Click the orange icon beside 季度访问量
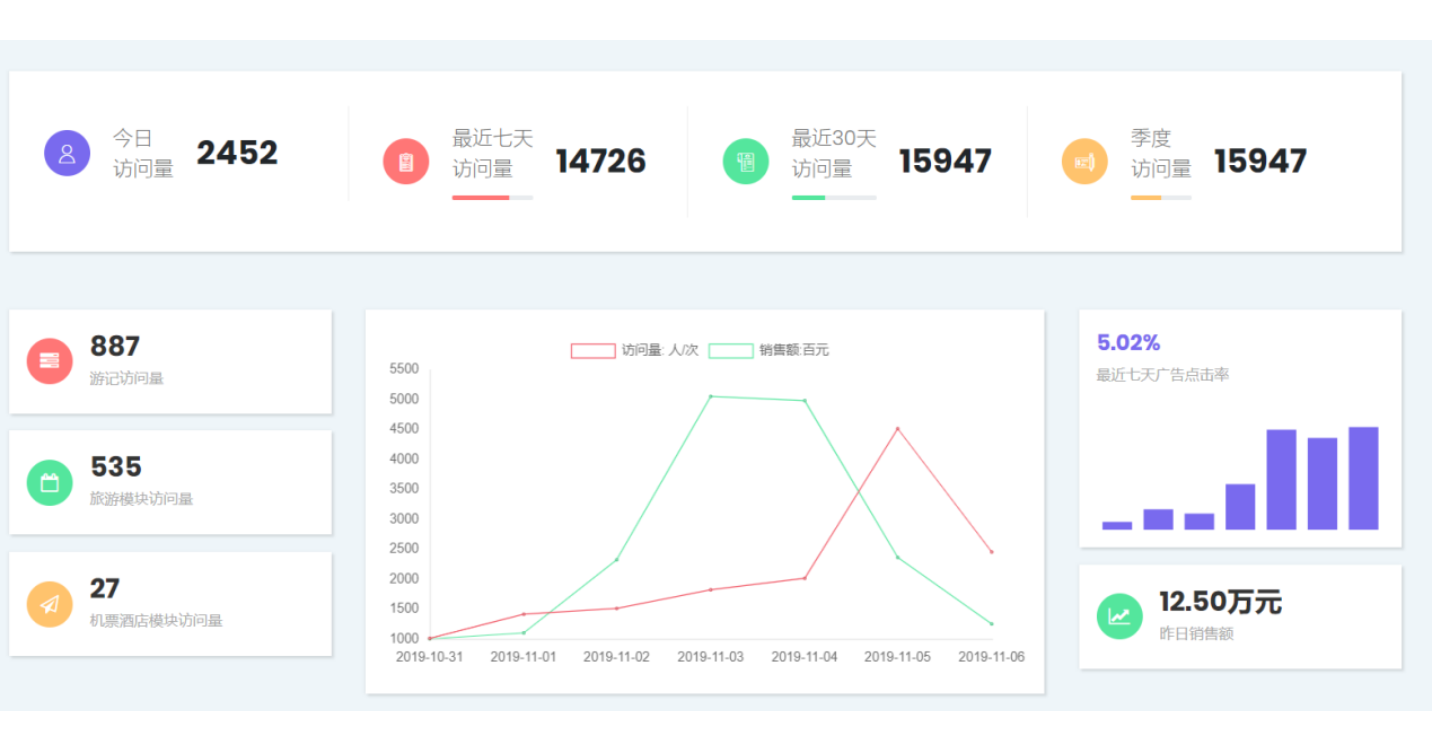 1085,161
